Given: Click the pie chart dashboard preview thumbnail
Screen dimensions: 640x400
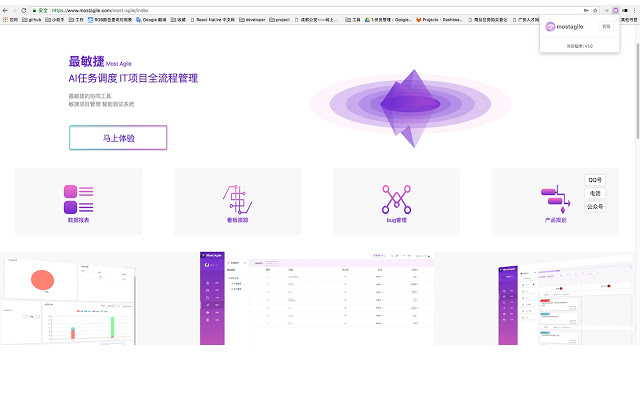Looking at the screenshot, I should [x=68, y=300].
